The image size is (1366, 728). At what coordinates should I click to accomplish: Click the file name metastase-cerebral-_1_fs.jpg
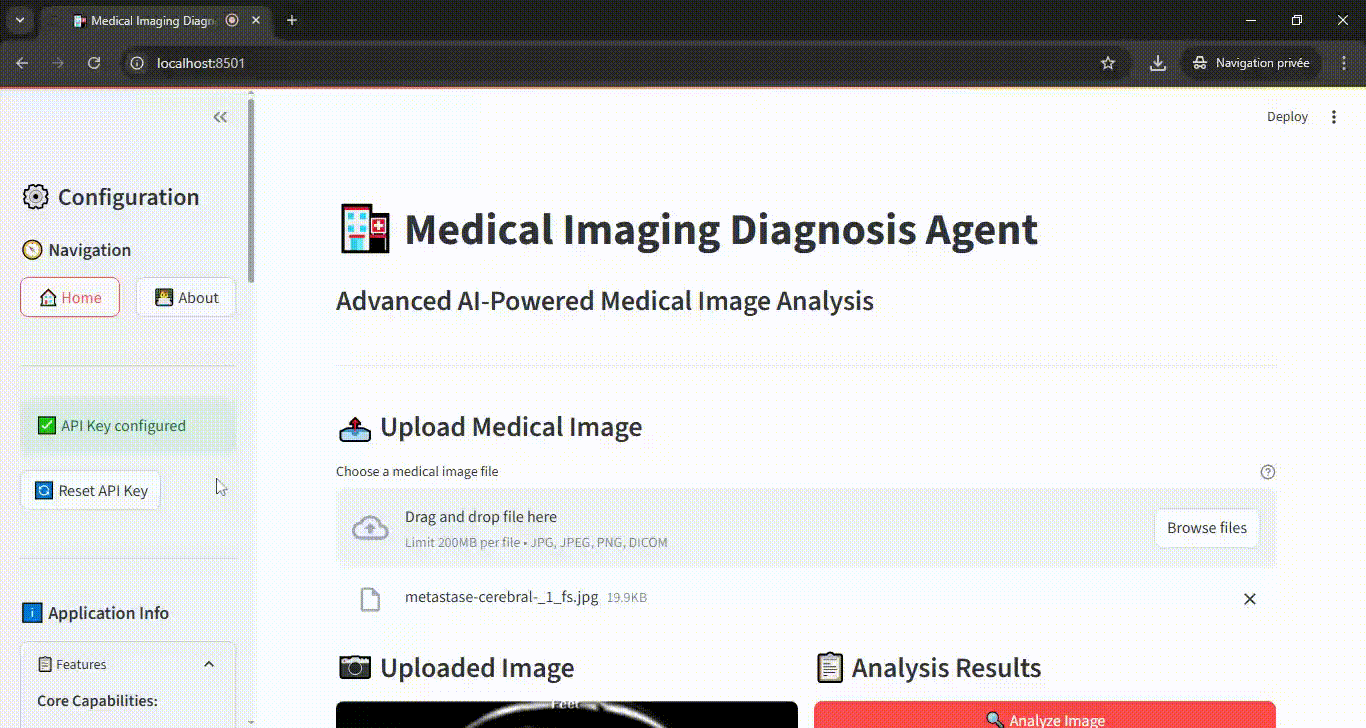click(501, 597)
